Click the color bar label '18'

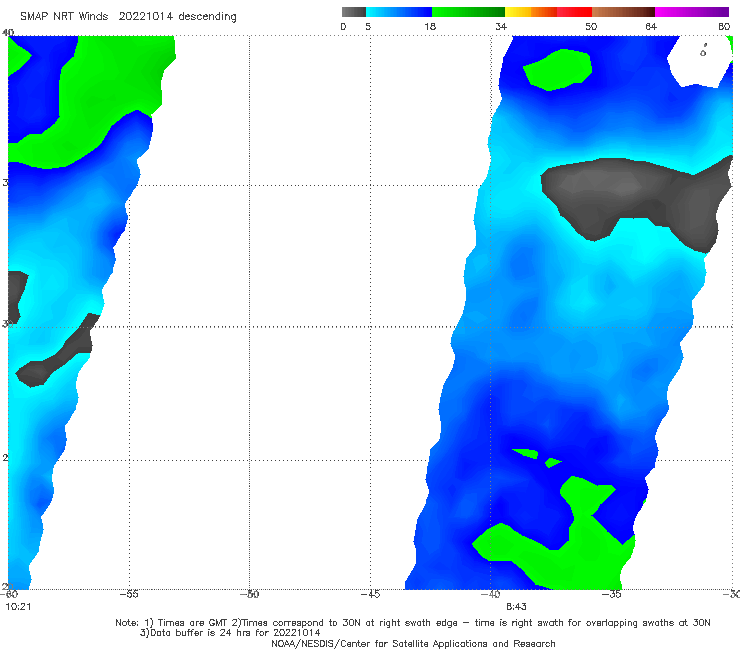[430, 27]
